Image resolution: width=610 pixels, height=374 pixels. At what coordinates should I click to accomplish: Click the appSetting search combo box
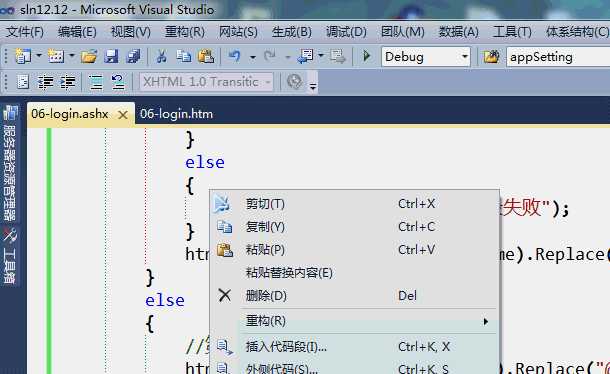click(x=558, y=57)
